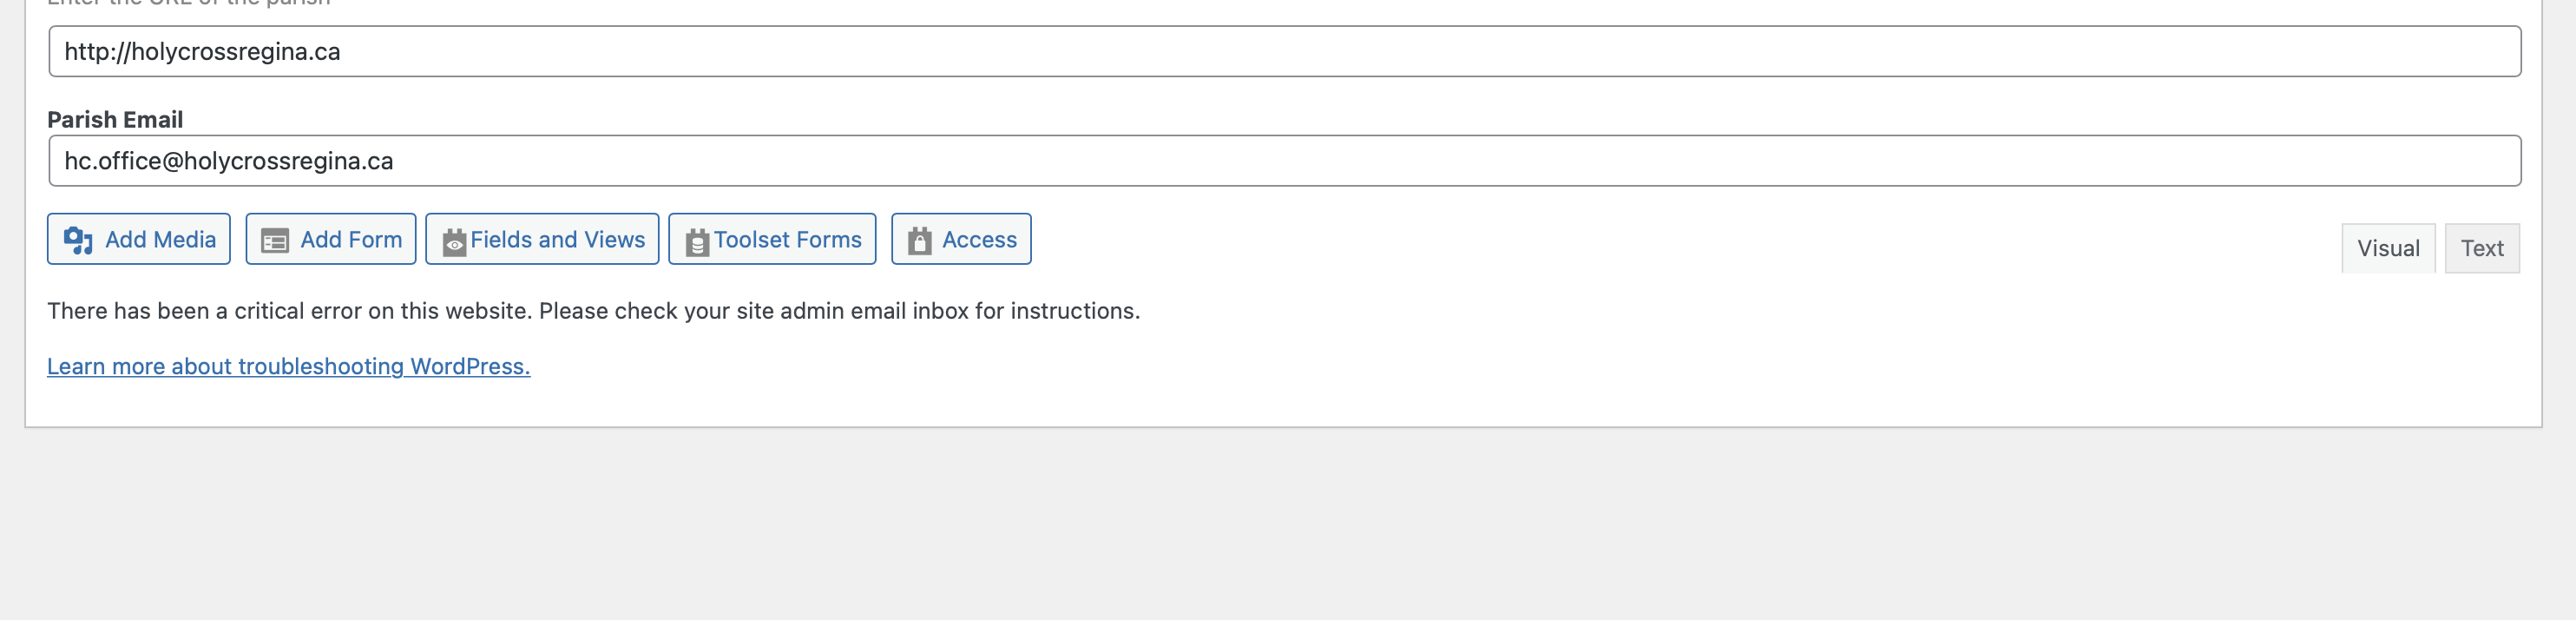Click the cut-off URL description text at top
This screenshot has width=2576, height=620.
pos(189,3)
